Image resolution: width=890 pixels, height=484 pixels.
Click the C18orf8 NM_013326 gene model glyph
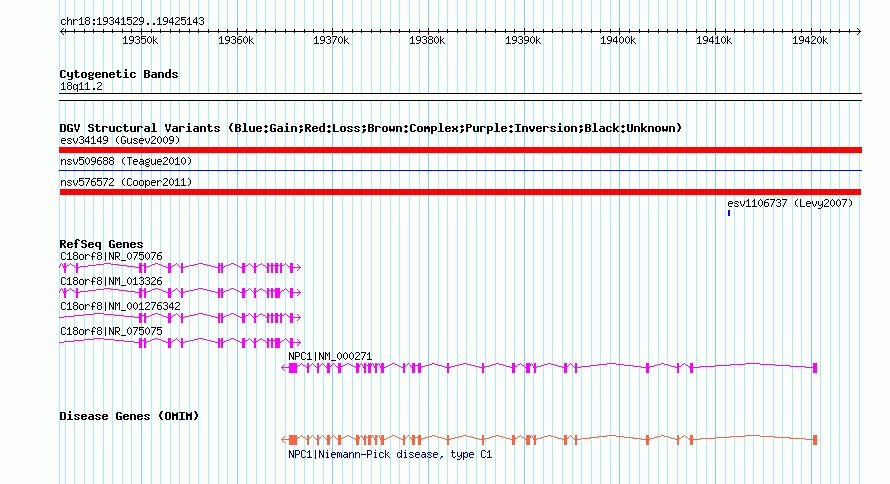(x=180, y=293)
